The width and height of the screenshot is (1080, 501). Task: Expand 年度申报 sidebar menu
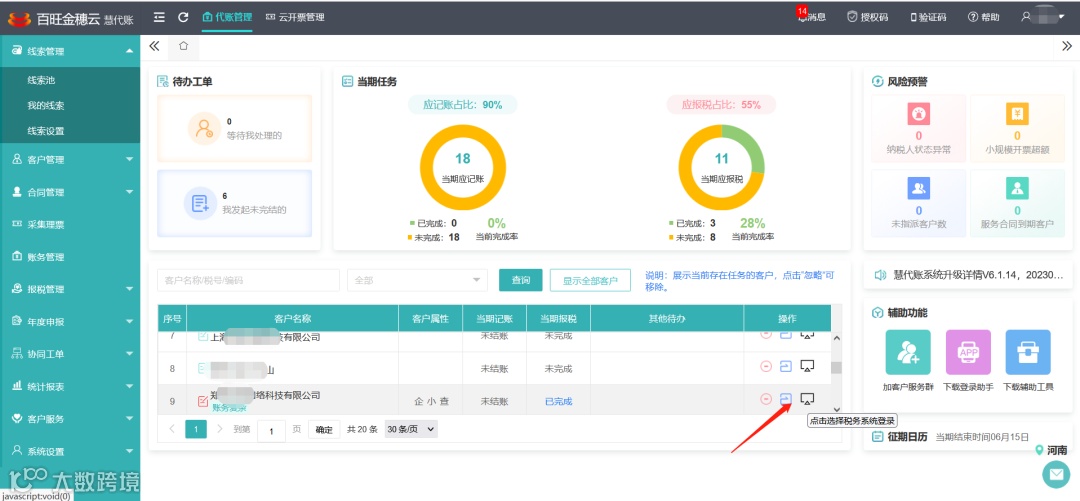70,322
